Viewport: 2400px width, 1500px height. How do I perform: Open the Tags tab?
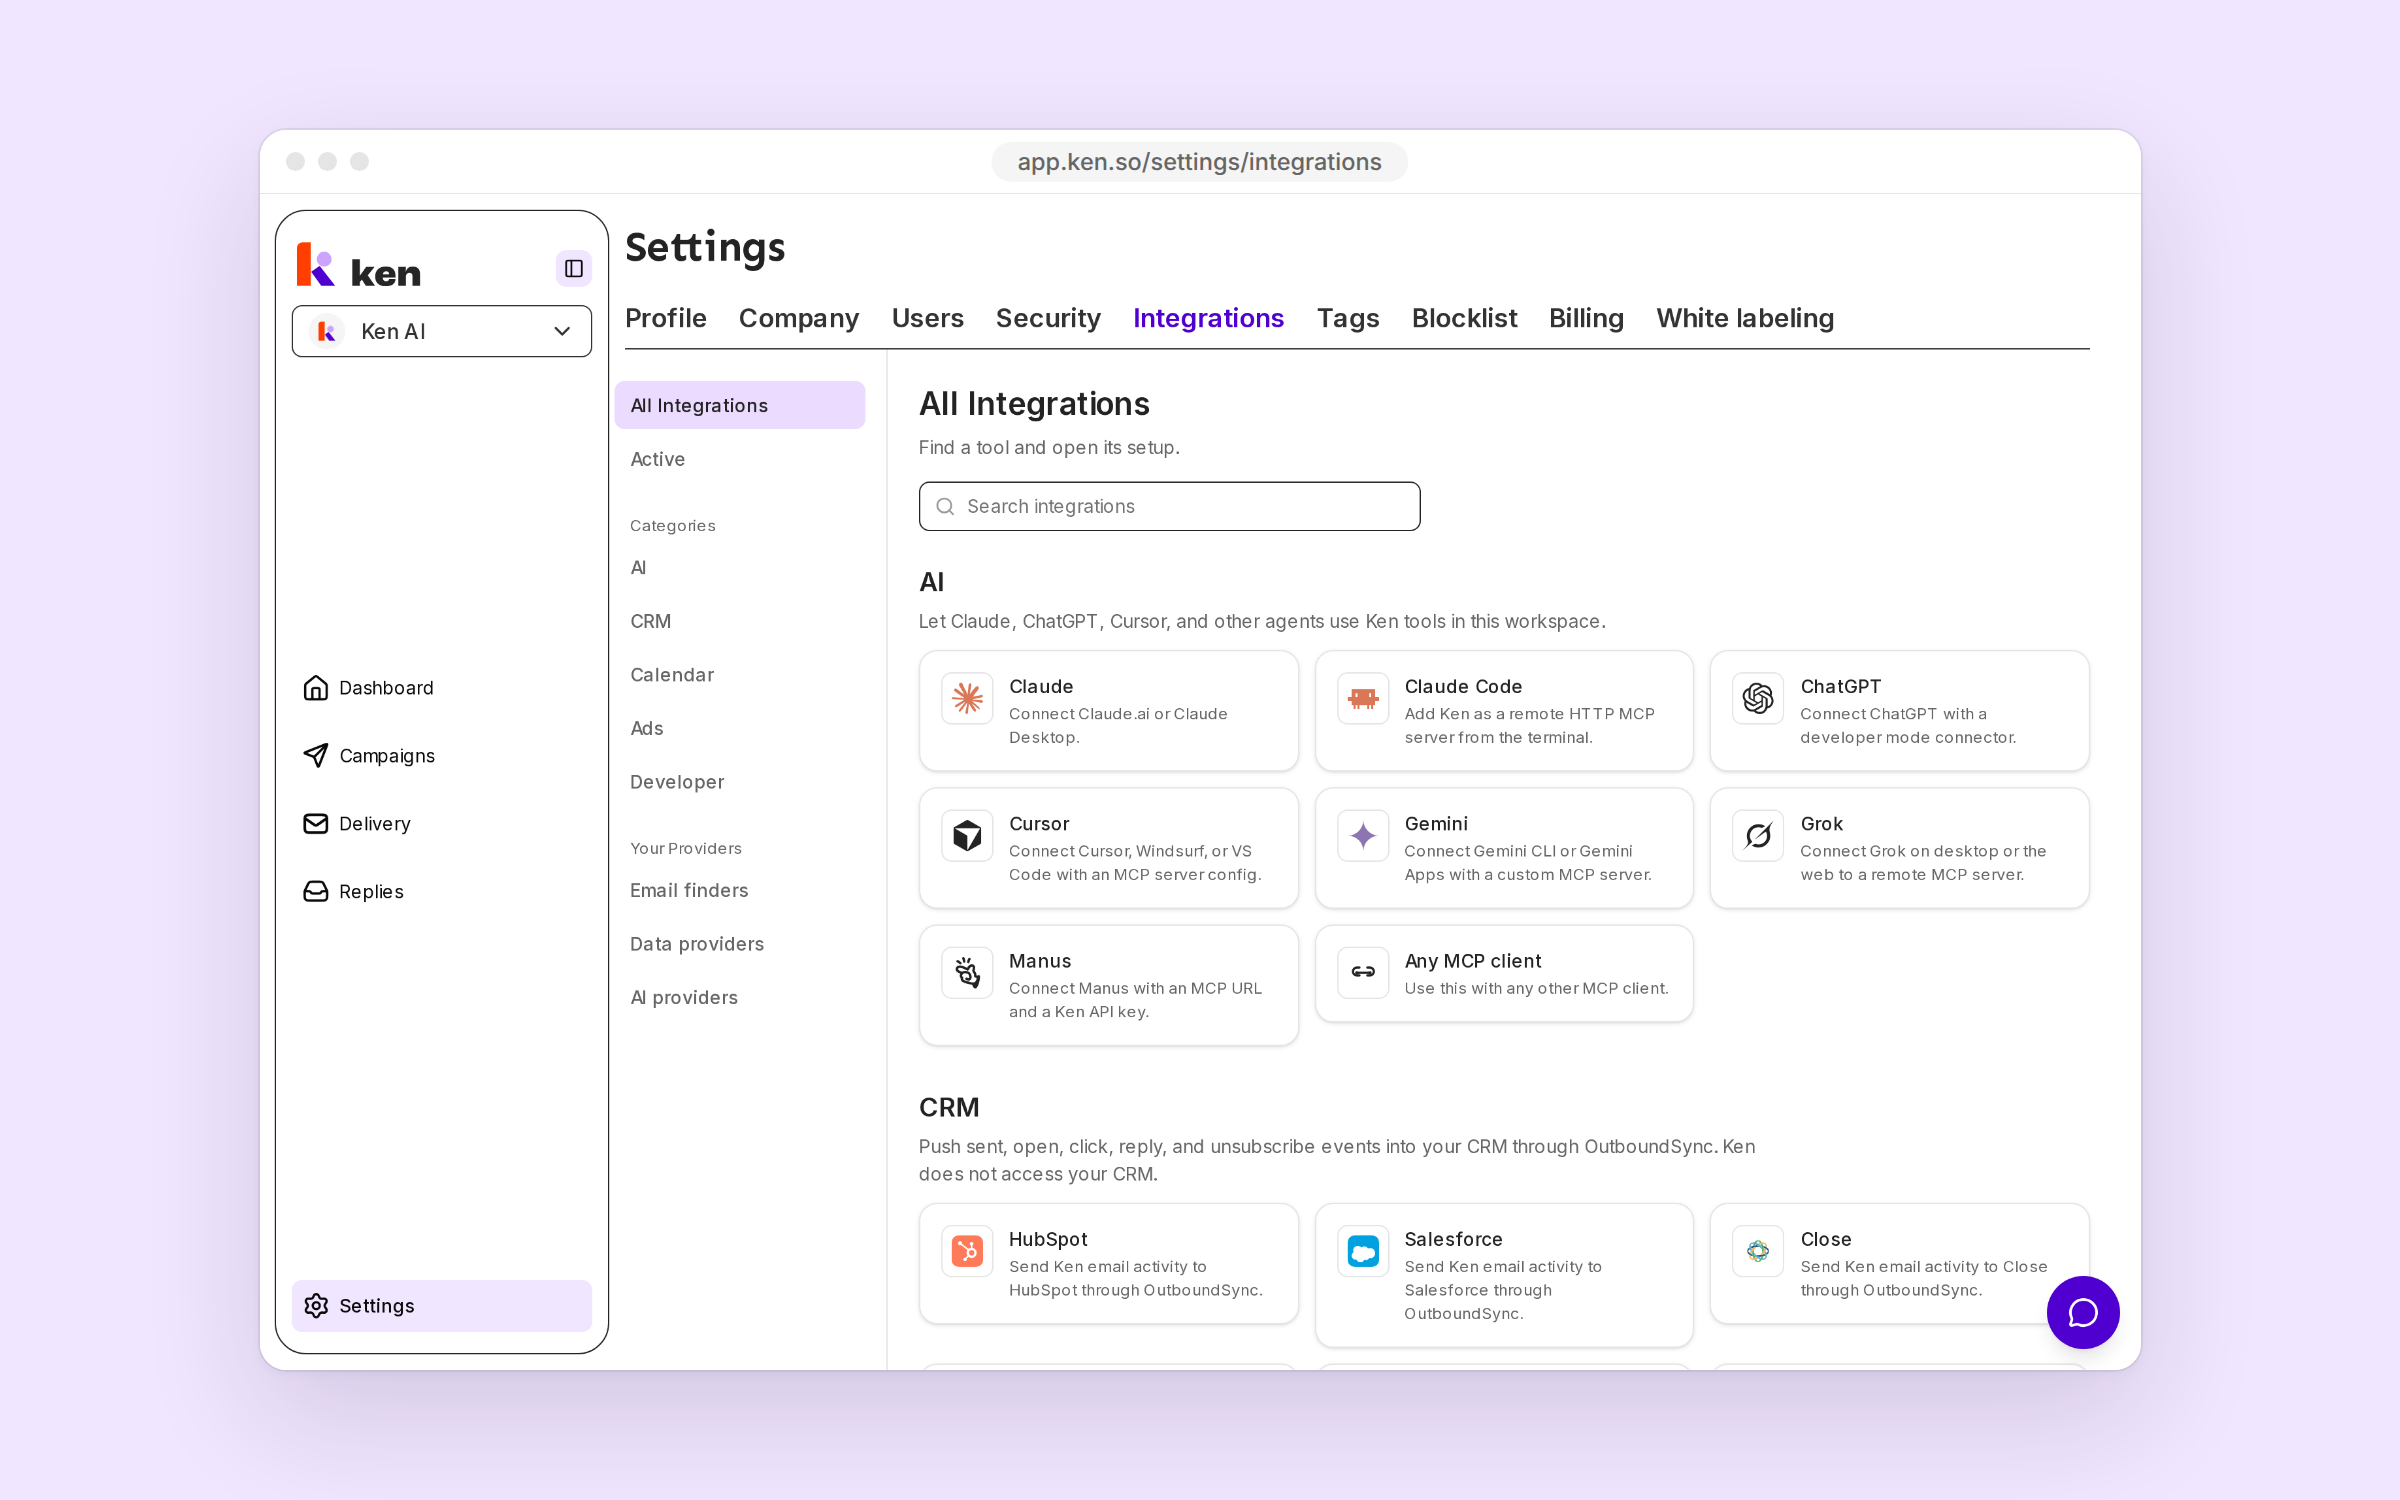[x=1347, y=318]
